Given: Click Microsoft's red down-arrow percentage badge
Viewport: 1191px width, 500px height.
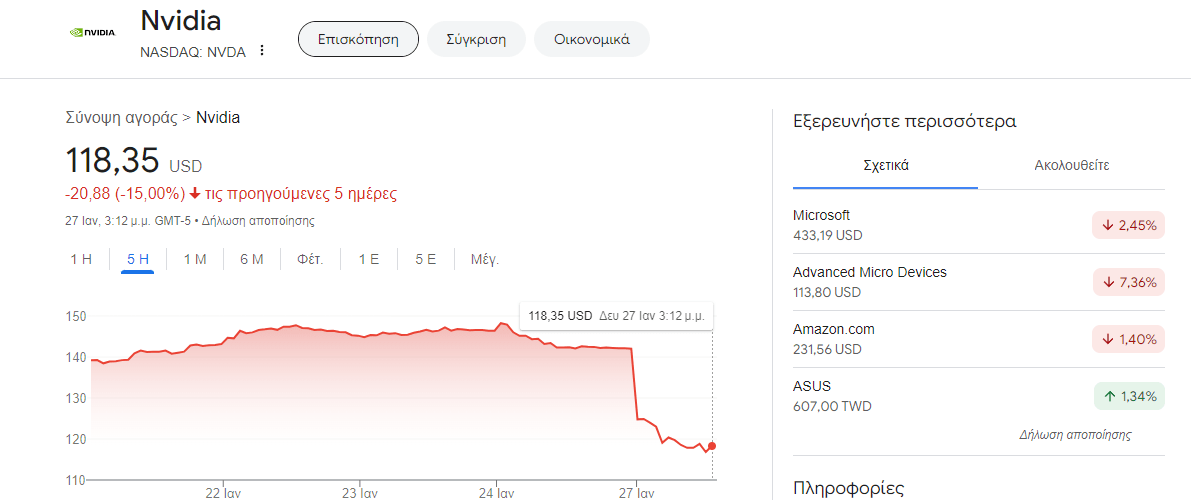Looking at the screenshot, I should [1129, 226].
